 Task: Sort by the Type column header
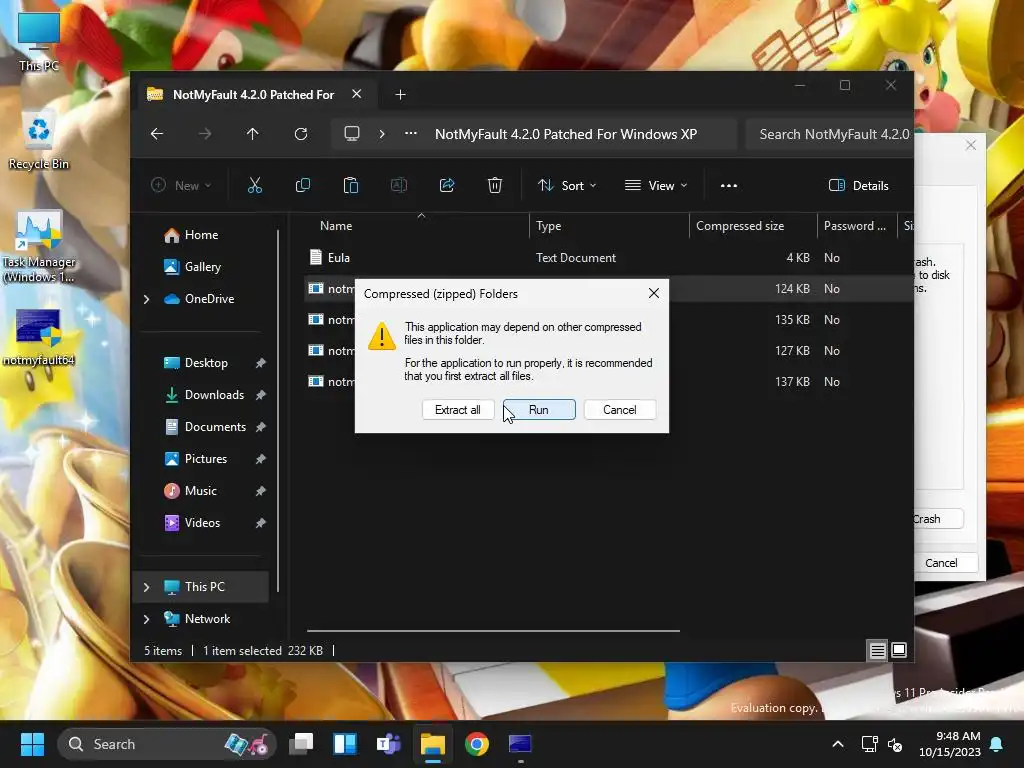coord(549,226)
